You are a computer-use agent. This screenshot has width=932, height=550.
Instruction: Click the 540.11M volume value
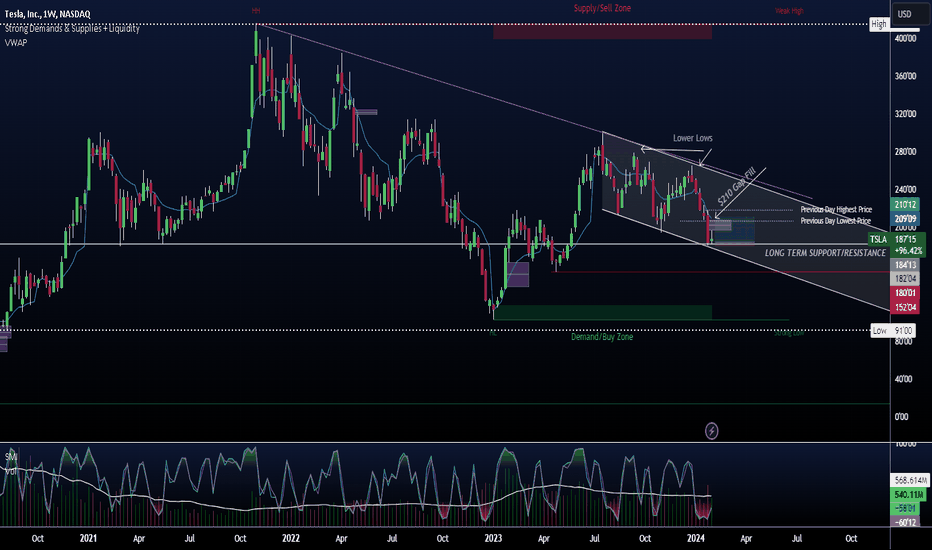click(x=908, y=494)
